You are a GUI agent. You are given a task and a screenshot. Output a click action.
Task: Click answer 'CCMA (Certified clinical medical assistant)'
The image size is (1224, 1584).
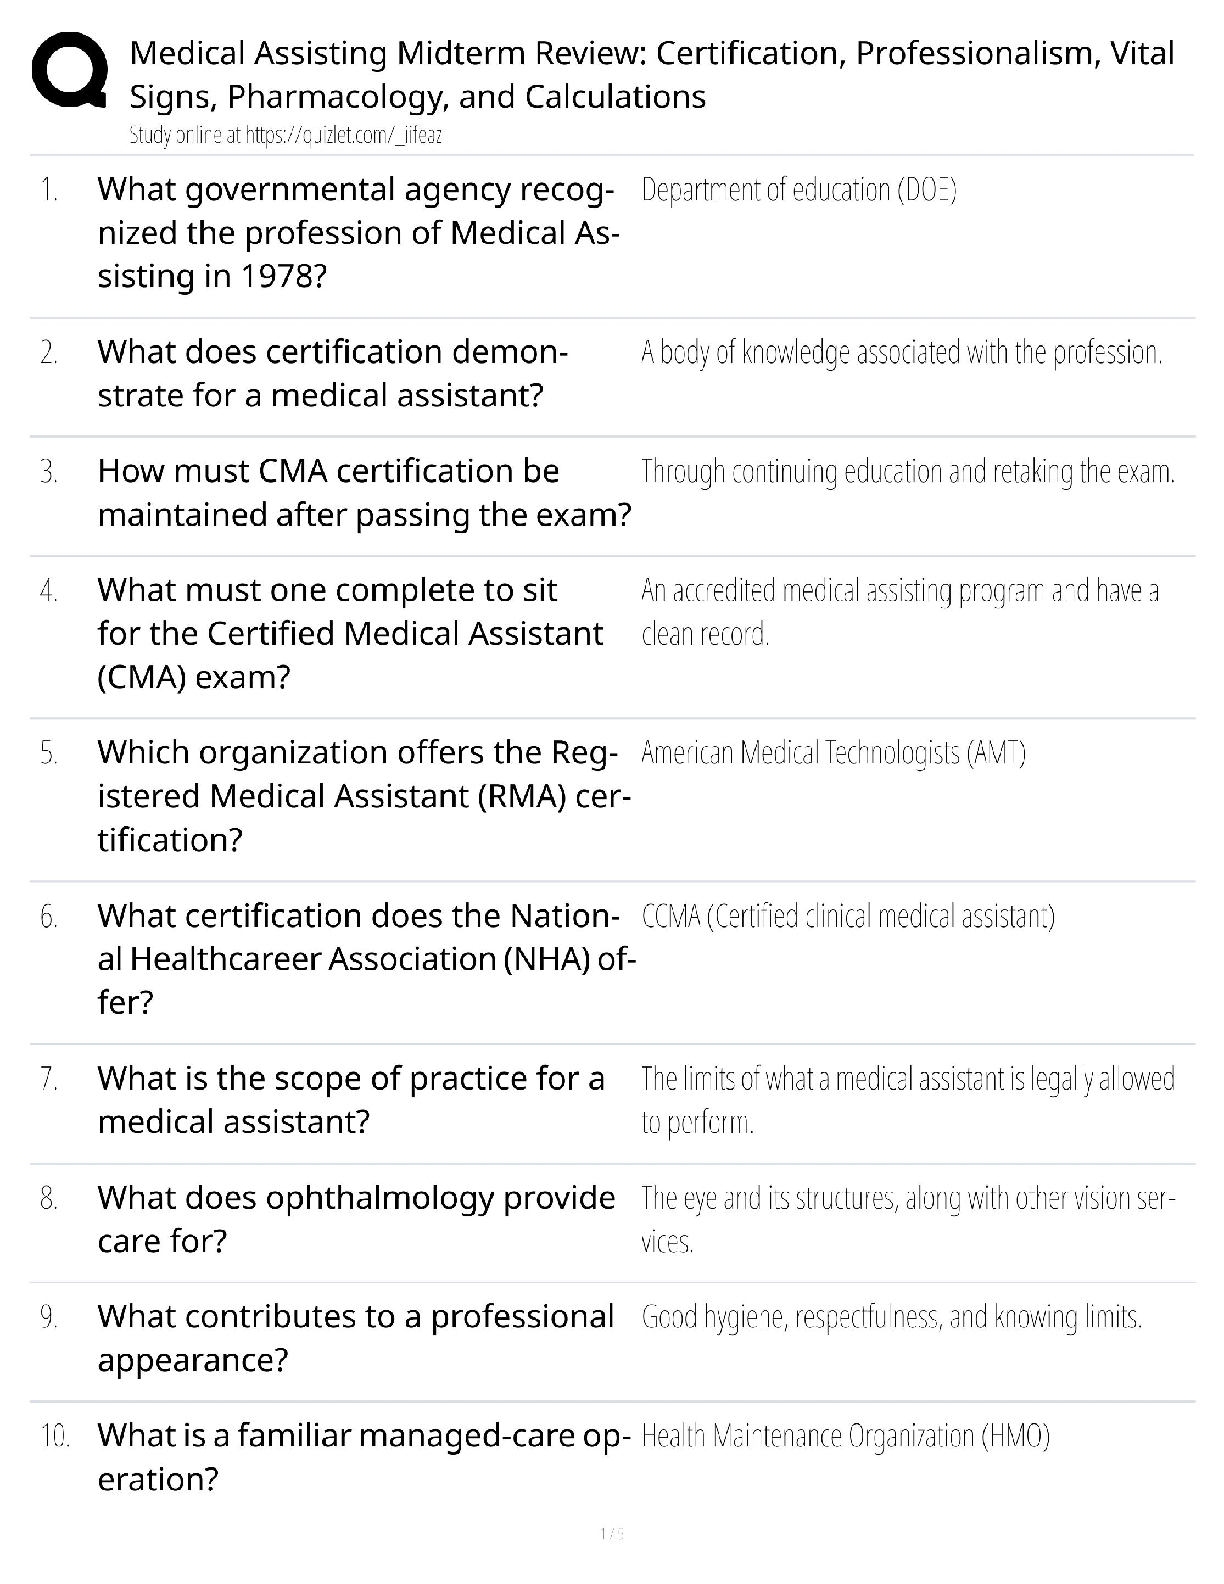click(847, 916)
